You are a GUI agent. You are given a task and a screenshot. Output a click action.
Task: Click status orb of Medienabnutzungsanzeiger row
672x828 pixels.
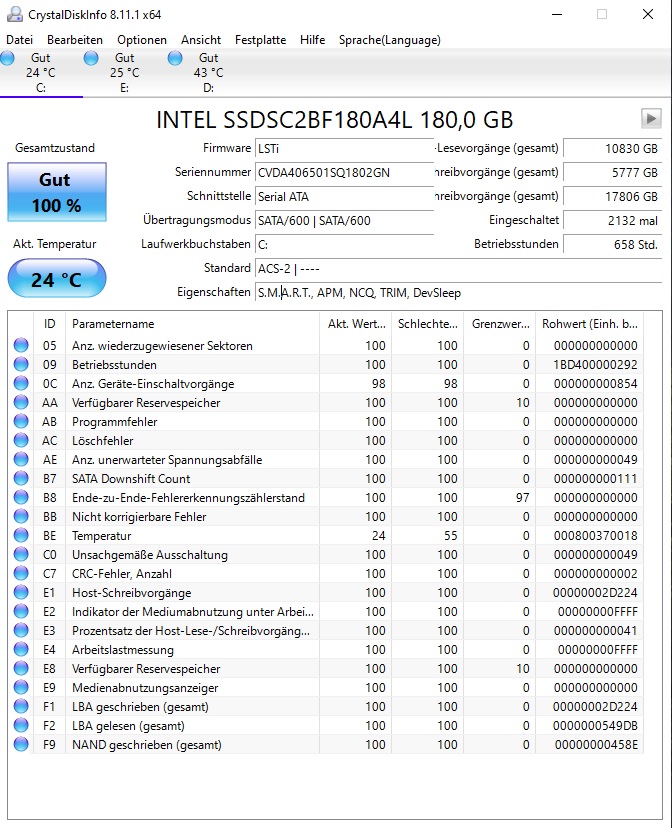click(21, 688)
